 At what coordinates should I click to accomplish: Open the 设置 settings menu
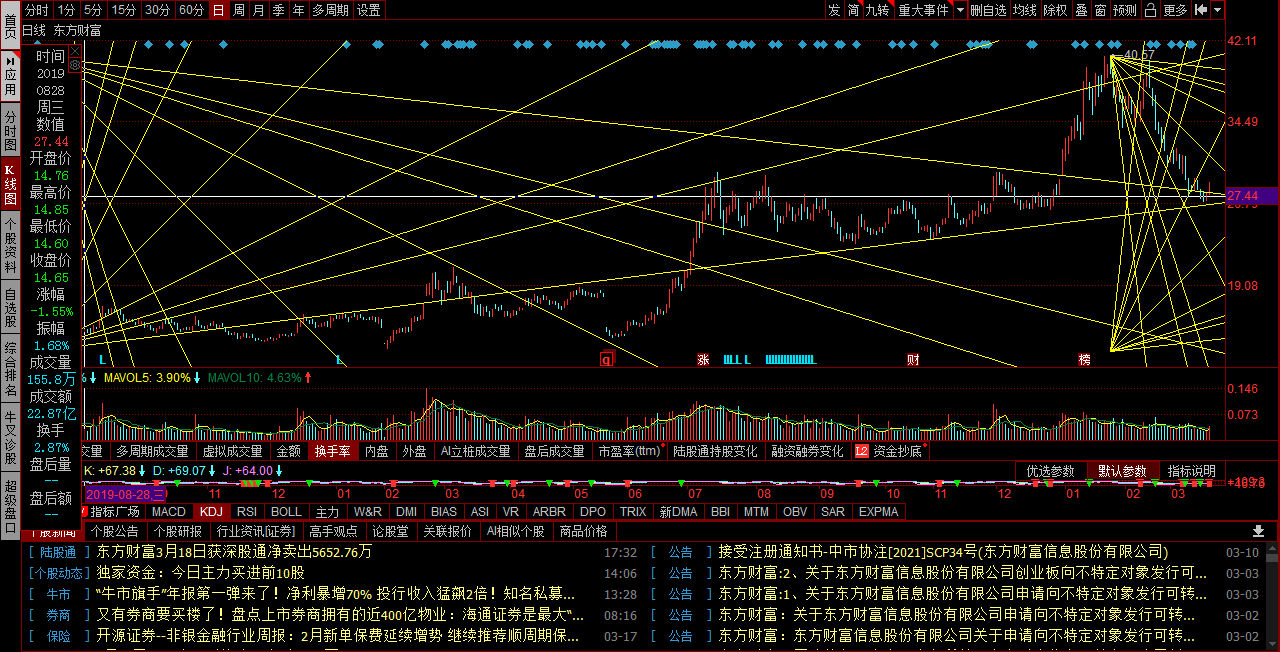coord(368,10)
